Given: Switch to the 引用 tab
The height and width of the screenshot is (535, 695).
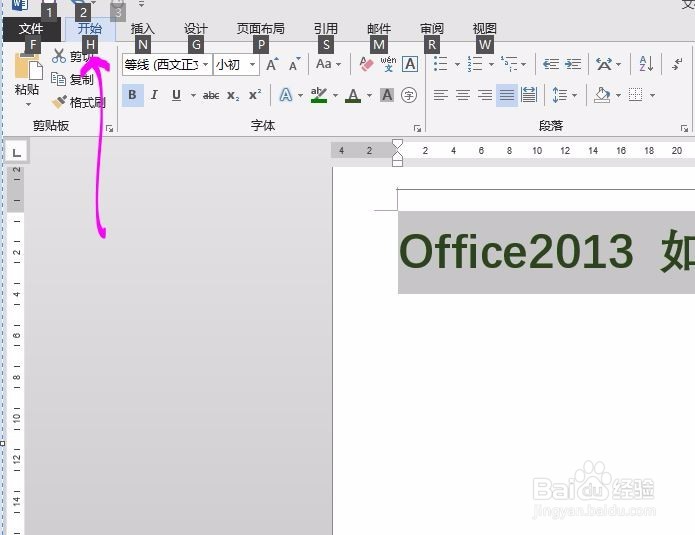Looking at the screenshot, I should [326, 29].
